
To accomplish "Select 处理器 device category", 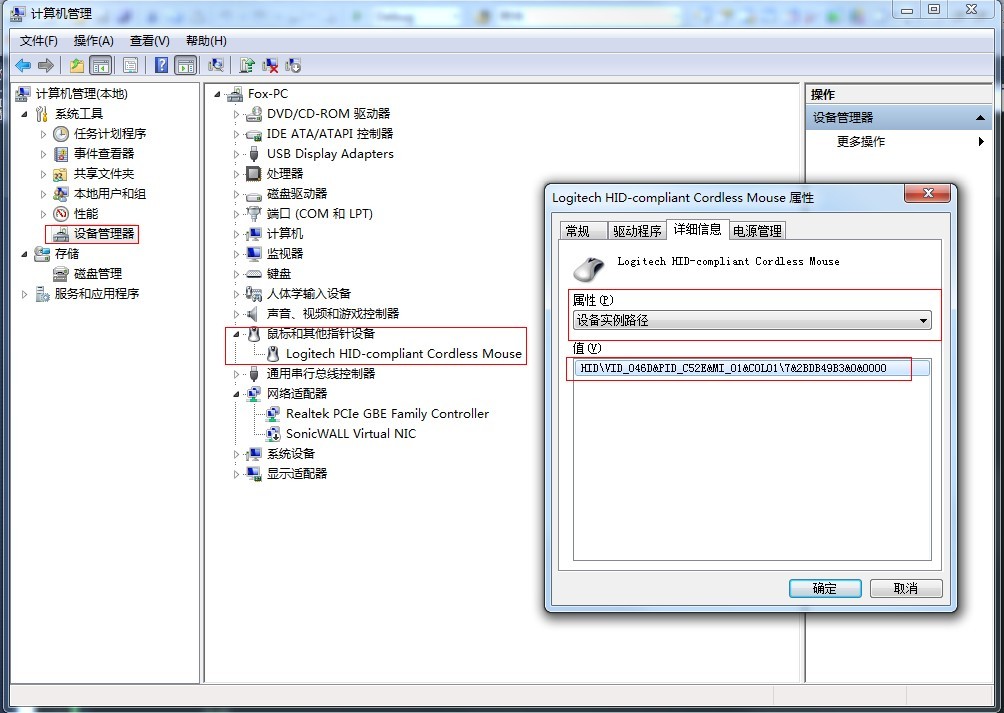I will (285, 174).
